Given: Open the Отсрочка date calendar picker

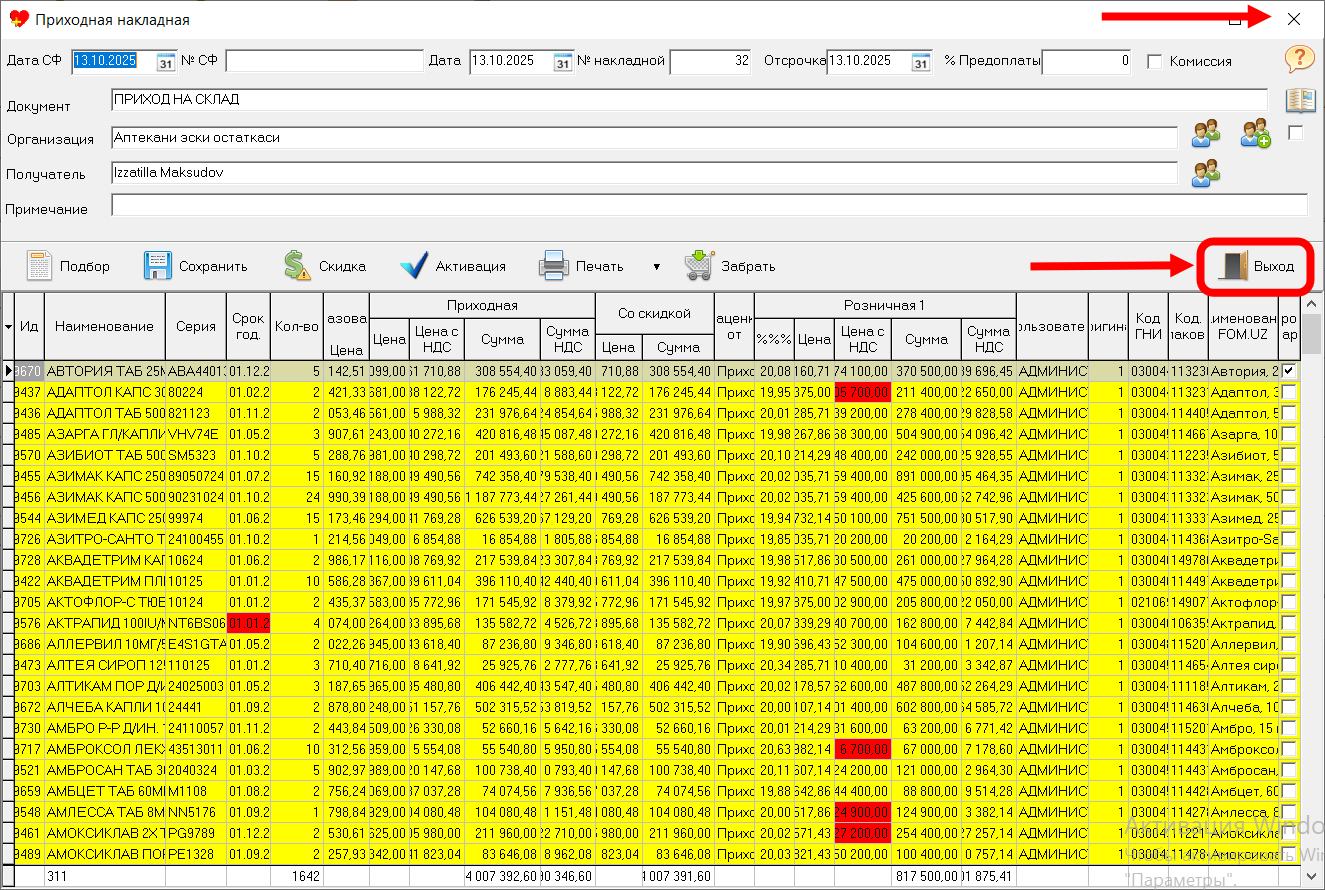Looking at the screenshot, I should 920,61.
